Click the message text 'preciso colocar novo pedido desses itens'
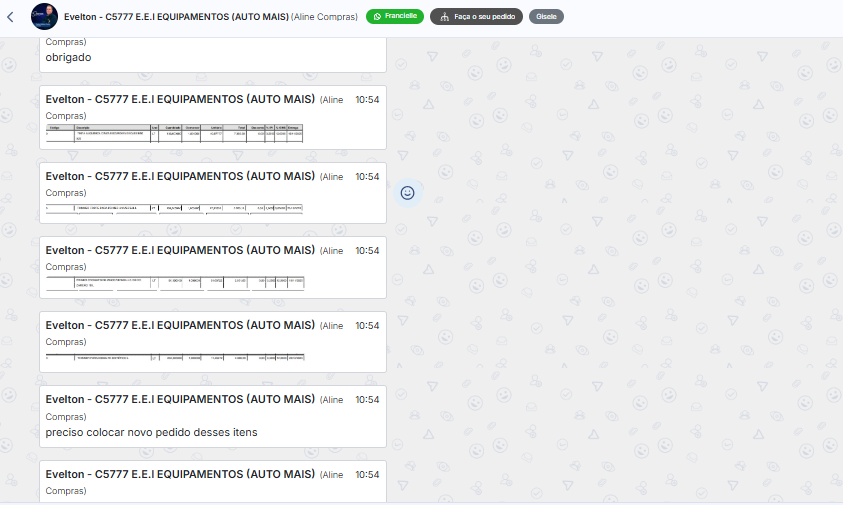843x505 pixels. pos(151,432)
